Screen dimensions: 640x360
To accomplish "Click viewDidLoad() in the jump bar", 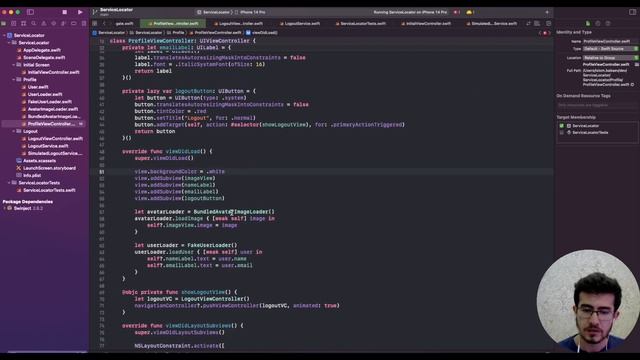I will (262, 33).
